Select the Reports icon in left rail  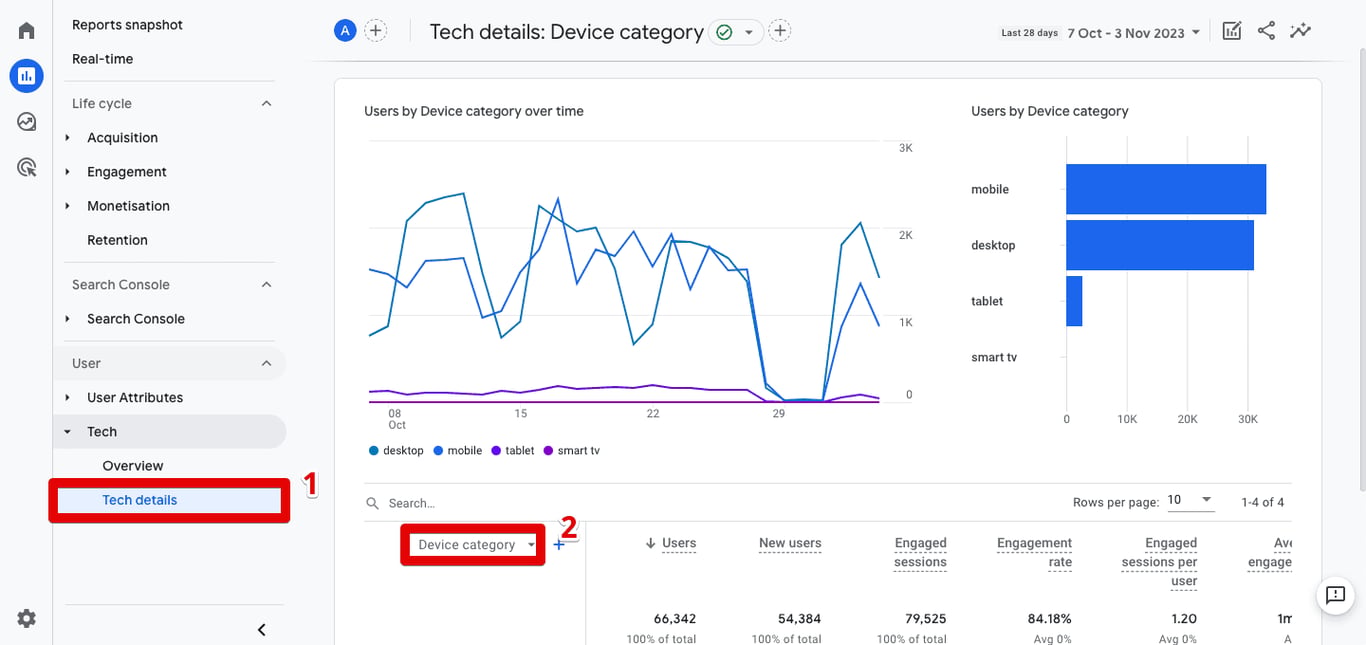point(27,75)
